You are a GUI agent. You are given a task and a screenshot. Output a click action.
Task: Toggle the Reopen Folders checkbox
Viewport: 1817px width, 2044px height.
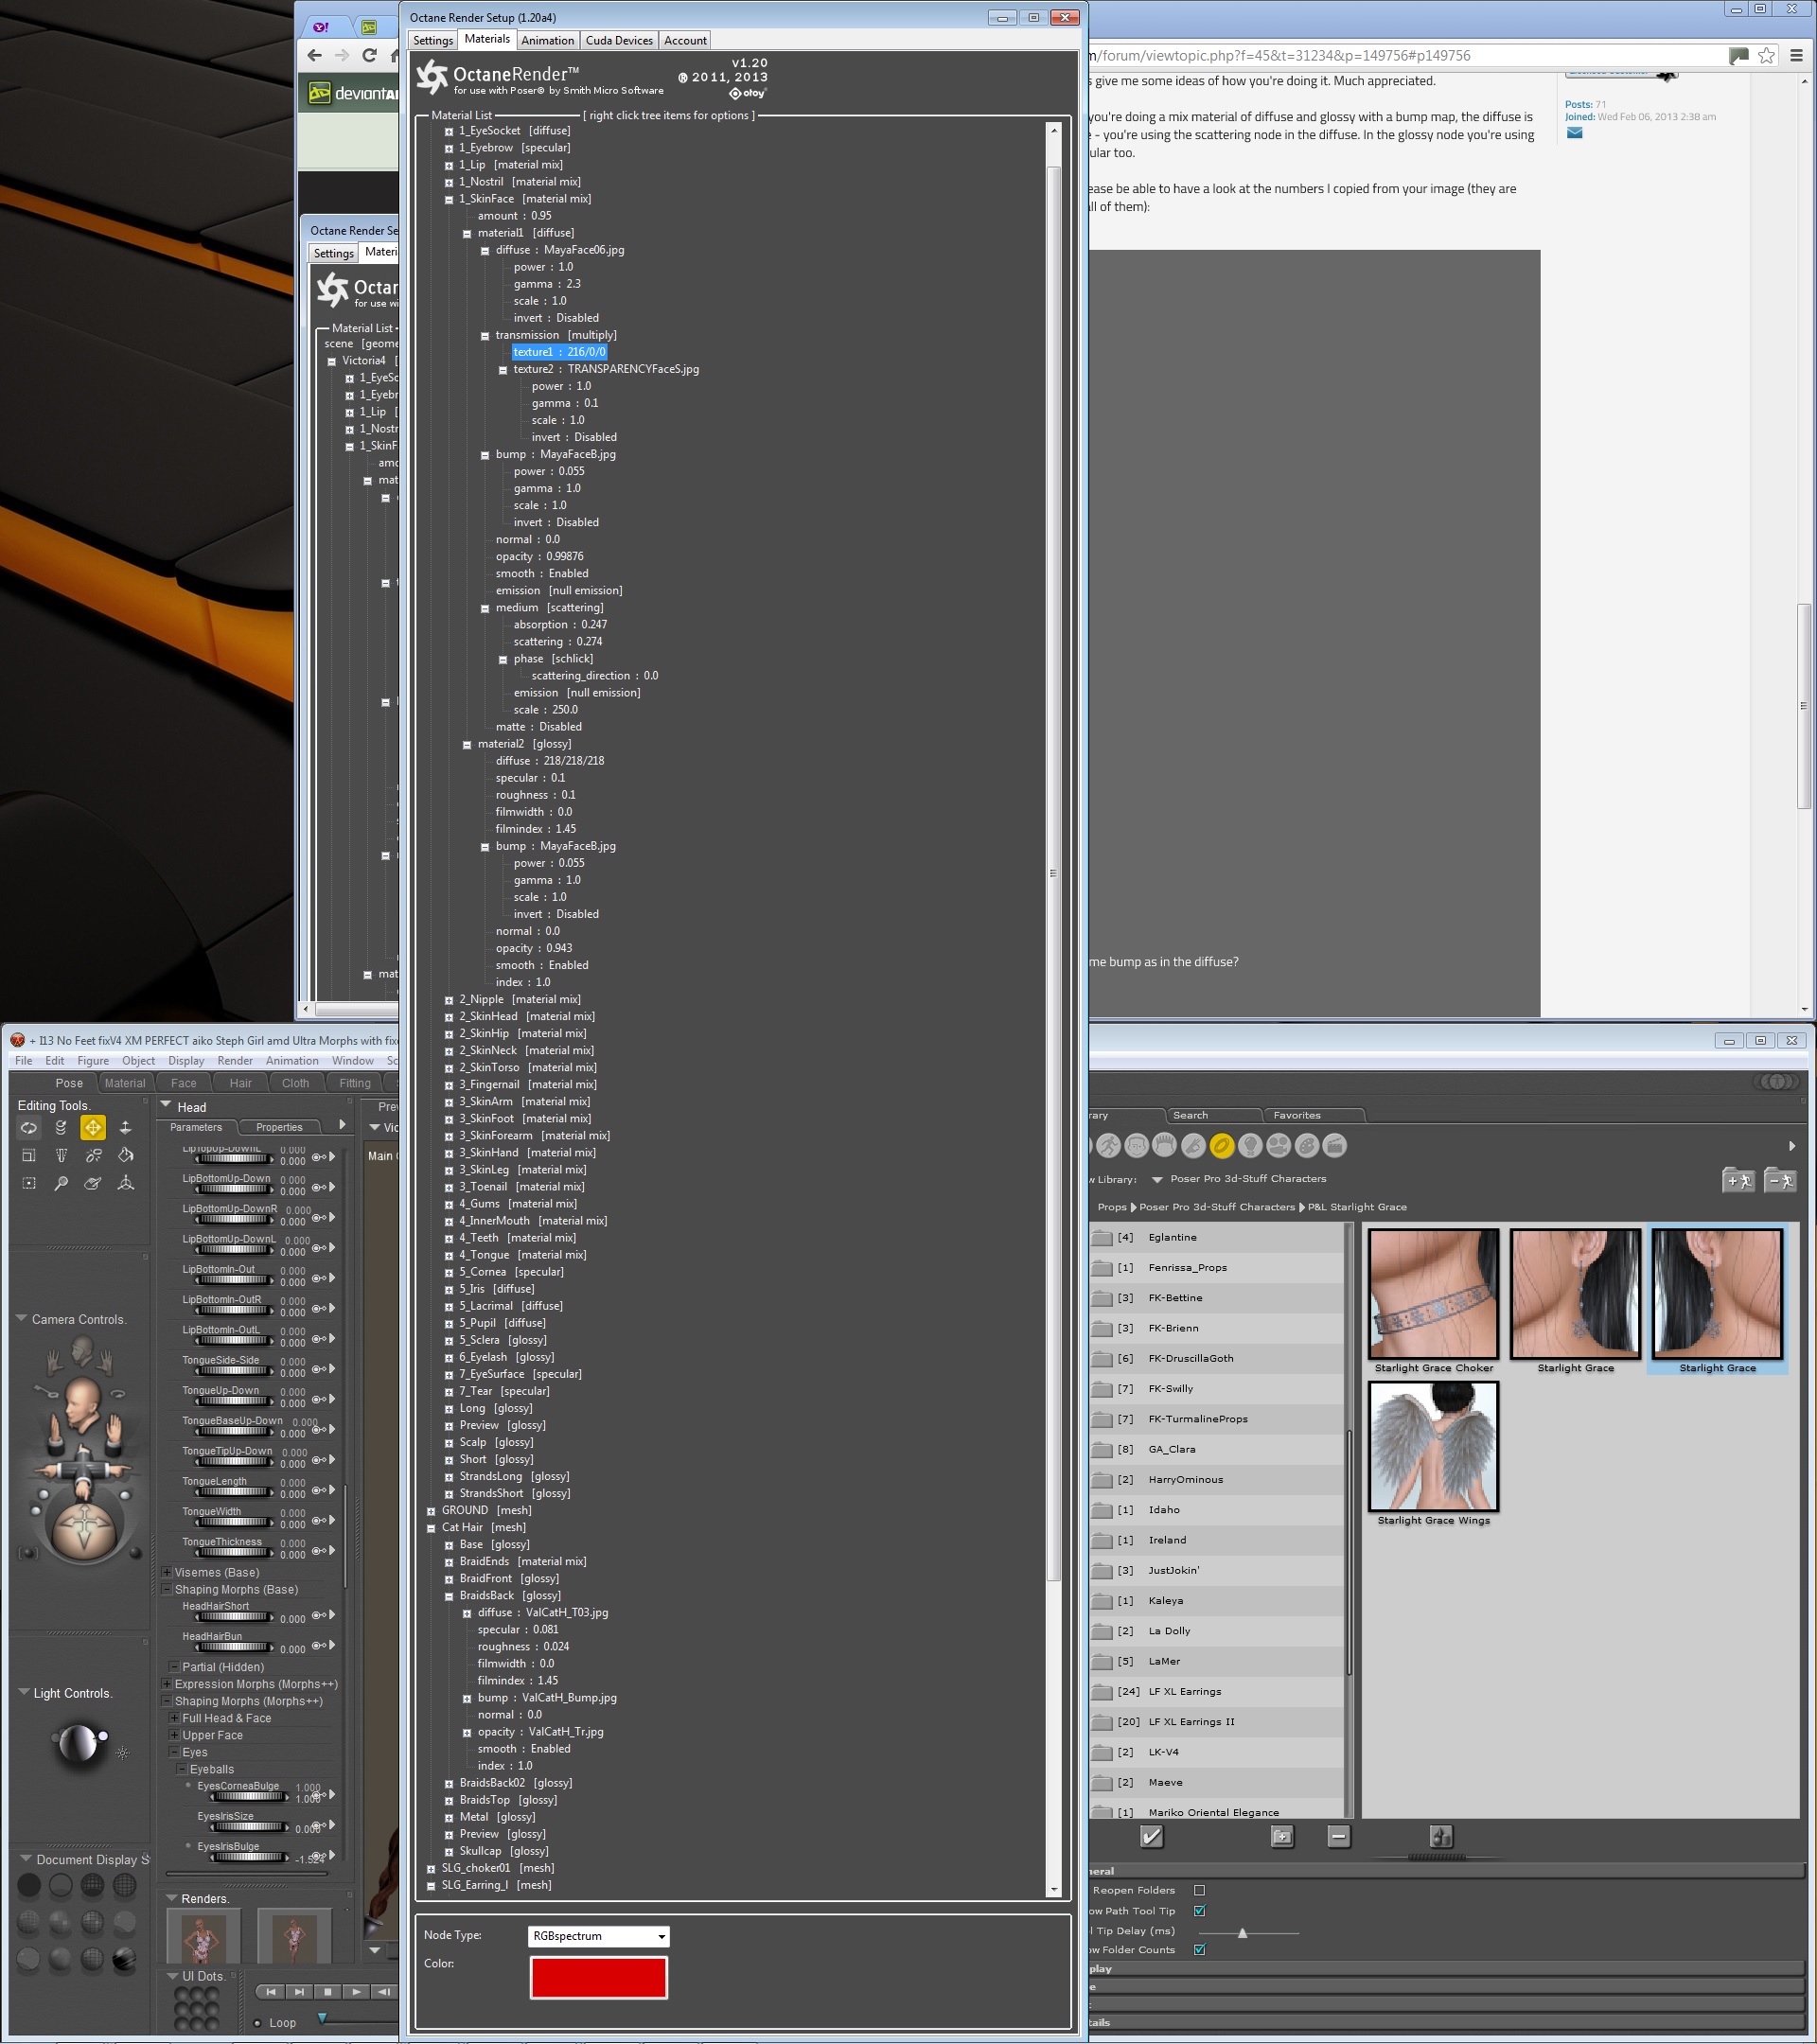[x=1199, y=1890]
